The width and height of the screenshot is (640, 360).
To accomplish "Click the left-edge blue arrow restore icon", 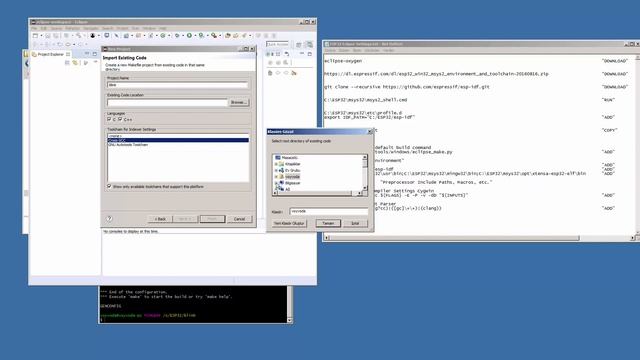I will [x=27, y=63].
